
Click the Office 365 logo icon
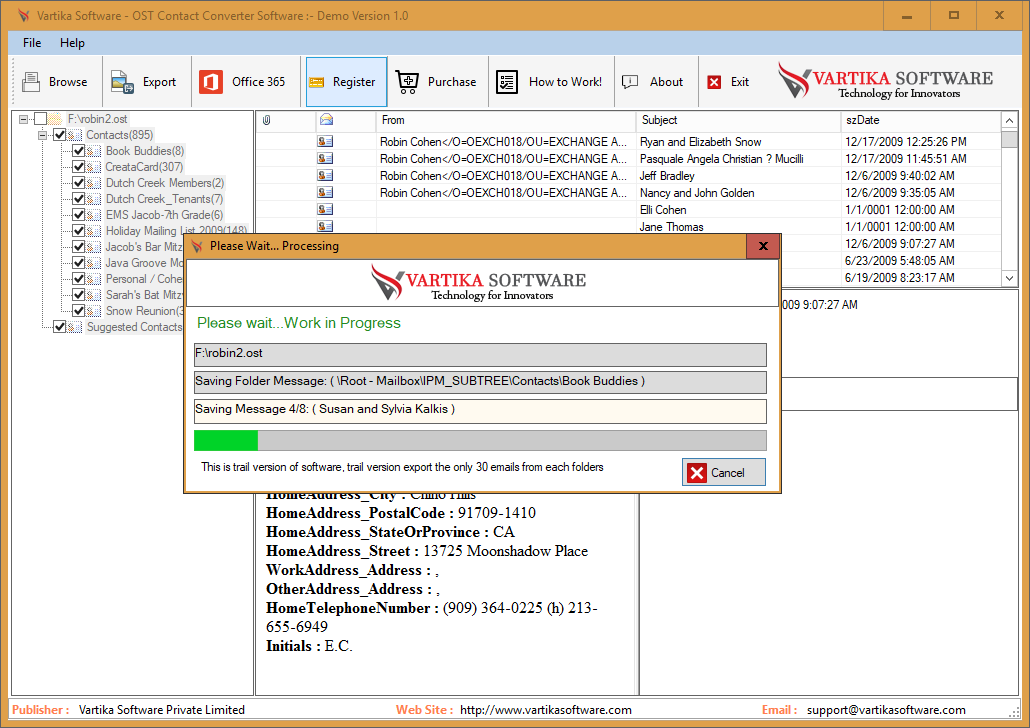[211, 82]
